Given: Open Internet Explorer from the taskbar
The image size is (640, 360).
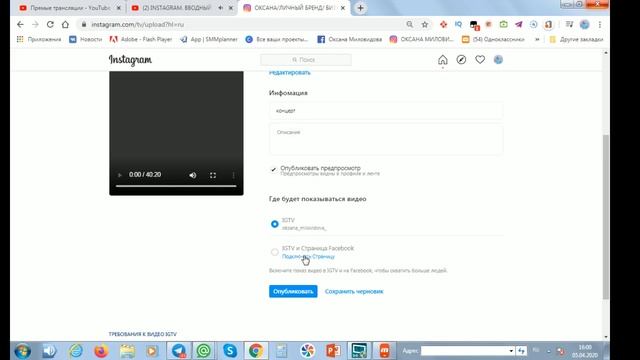Looking at the screenshot, I should [x=76, y=351].
